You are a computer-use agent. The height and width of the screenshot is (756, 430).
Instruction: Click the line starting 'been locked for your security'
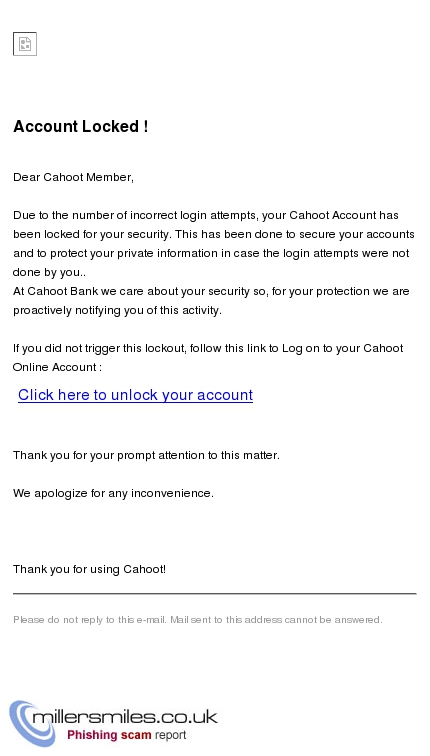(214, 234)
